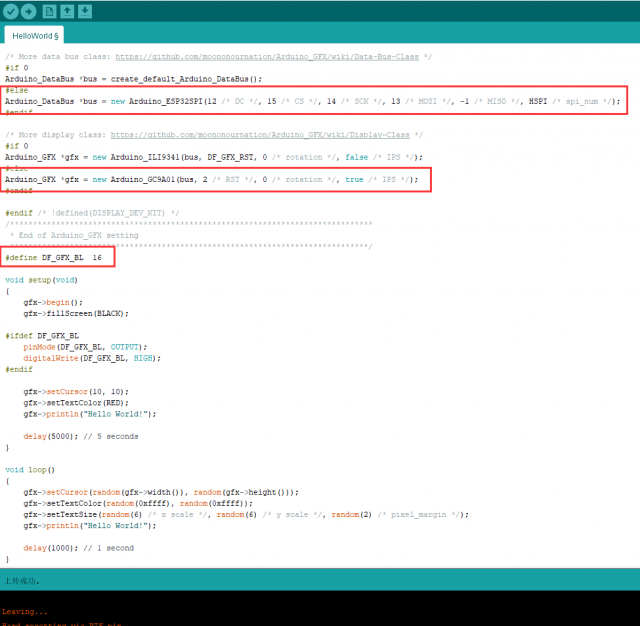Create a new sketch with the New icon
The height and width of the screenshot is (626, 640).
click(50, 11)
